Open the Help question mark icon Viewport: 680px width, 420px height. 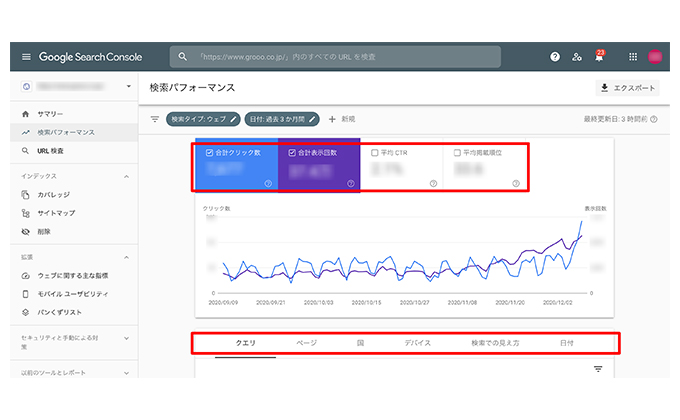click(555, 57)
